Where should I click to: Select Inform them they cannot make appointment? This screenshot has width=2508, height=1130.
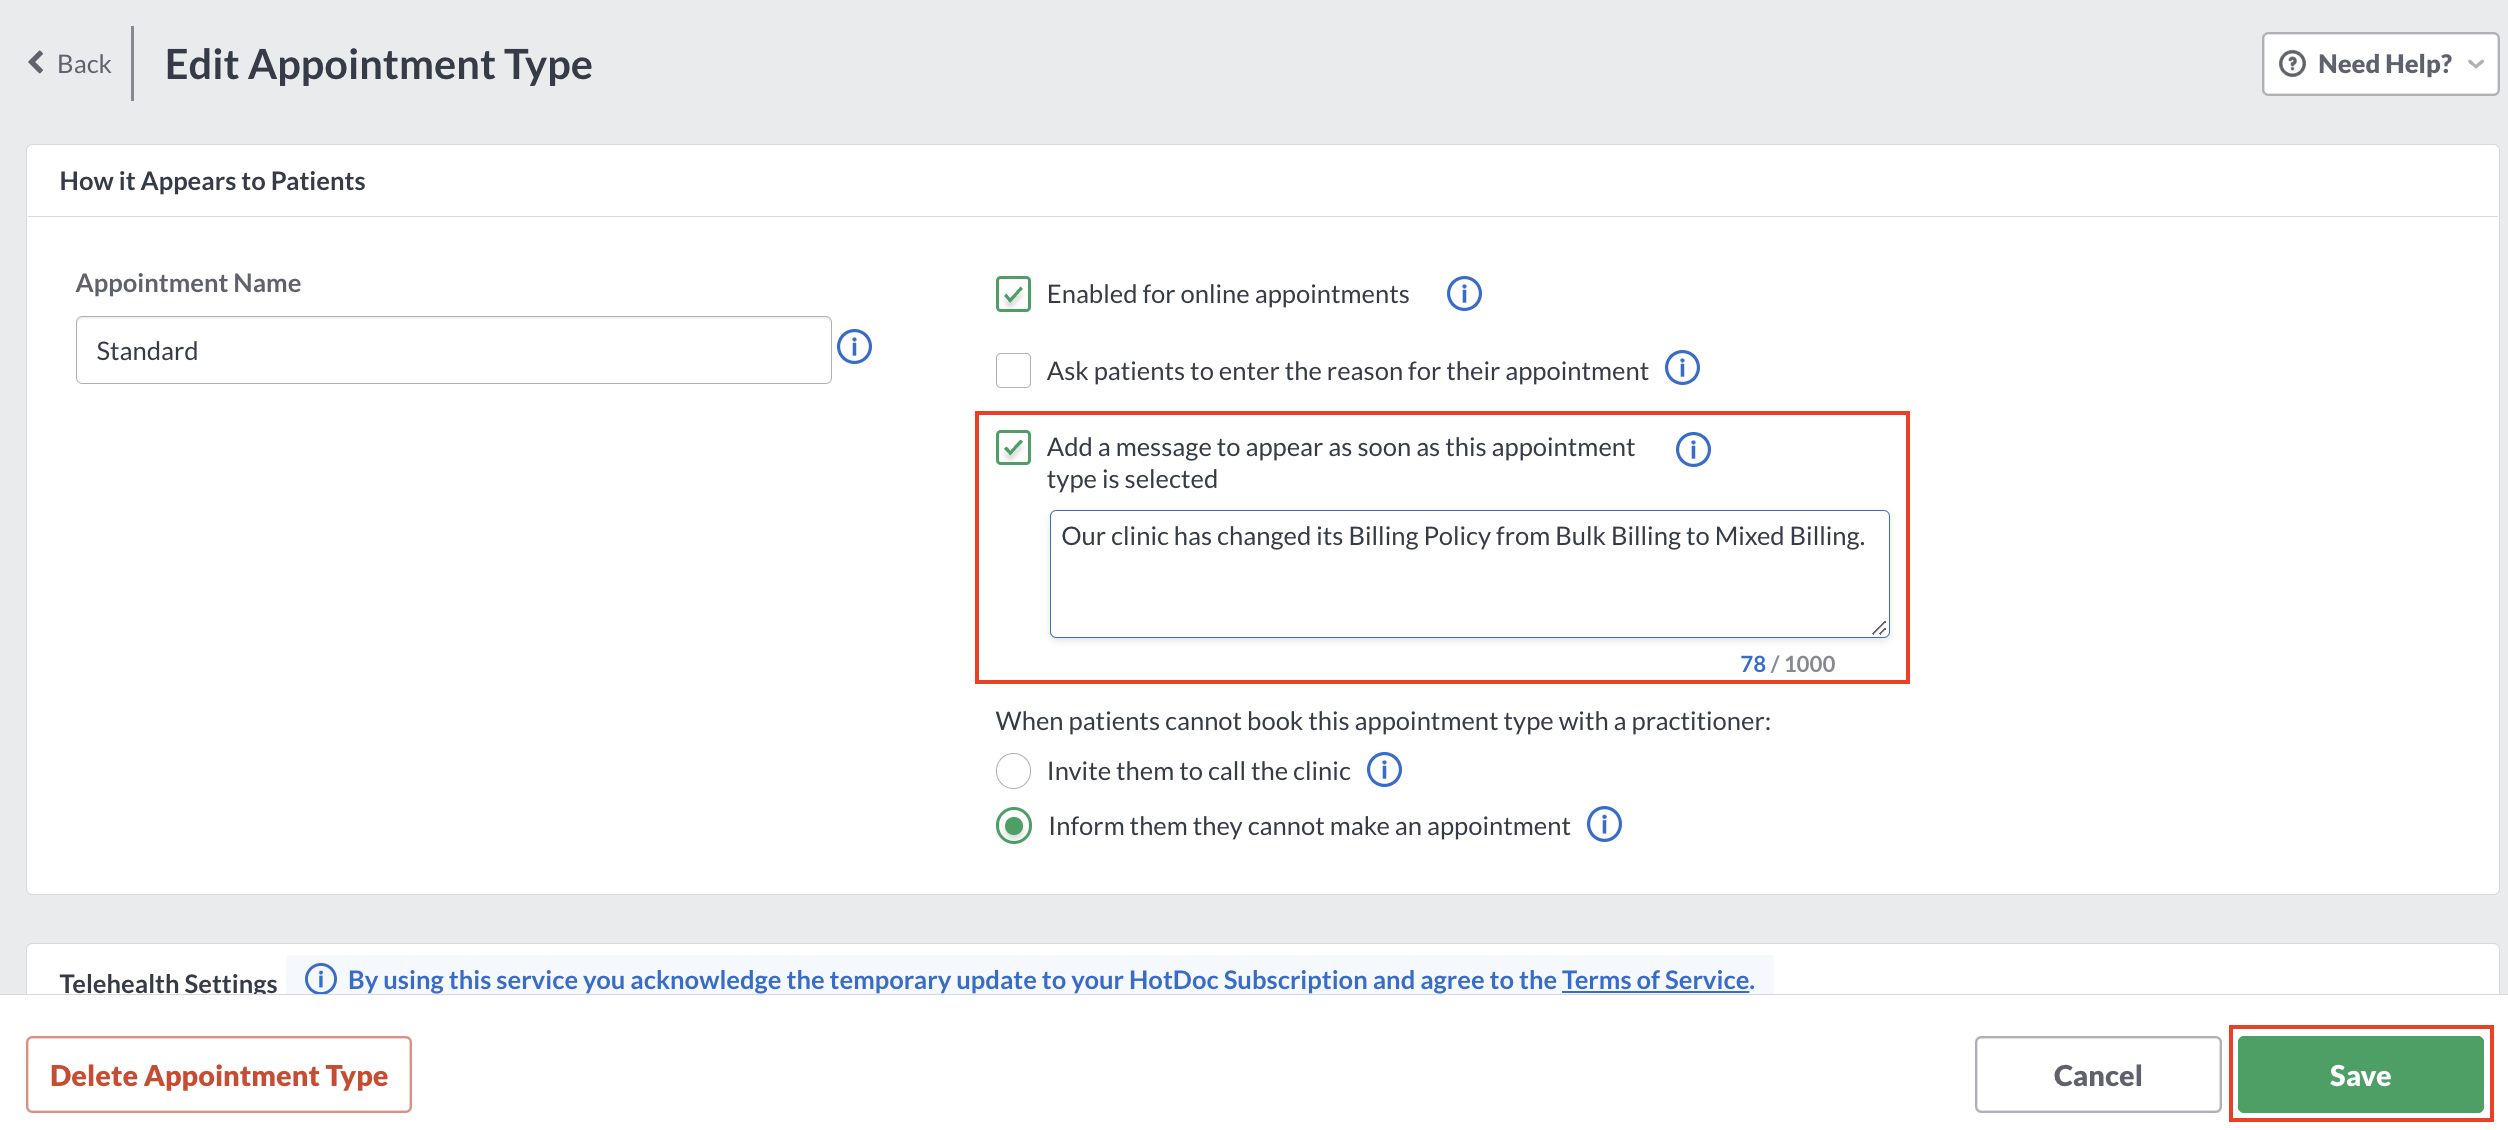[x=1014, y=826]
